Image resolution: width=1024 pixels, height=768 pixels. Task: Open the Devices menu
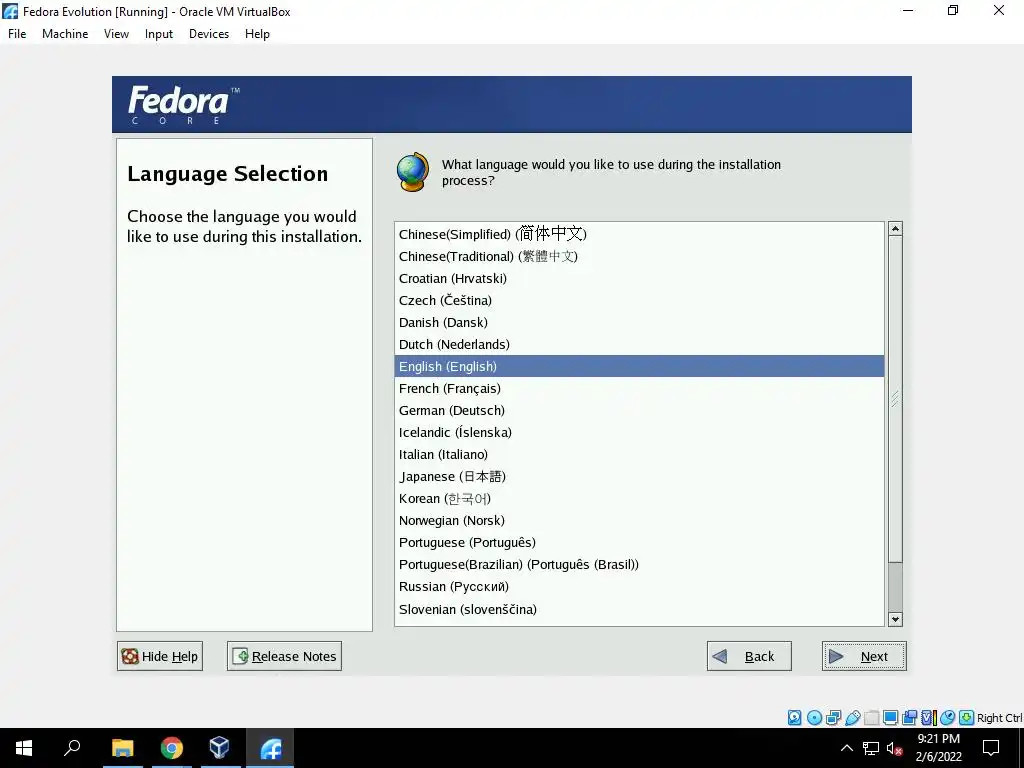[209, 34]
